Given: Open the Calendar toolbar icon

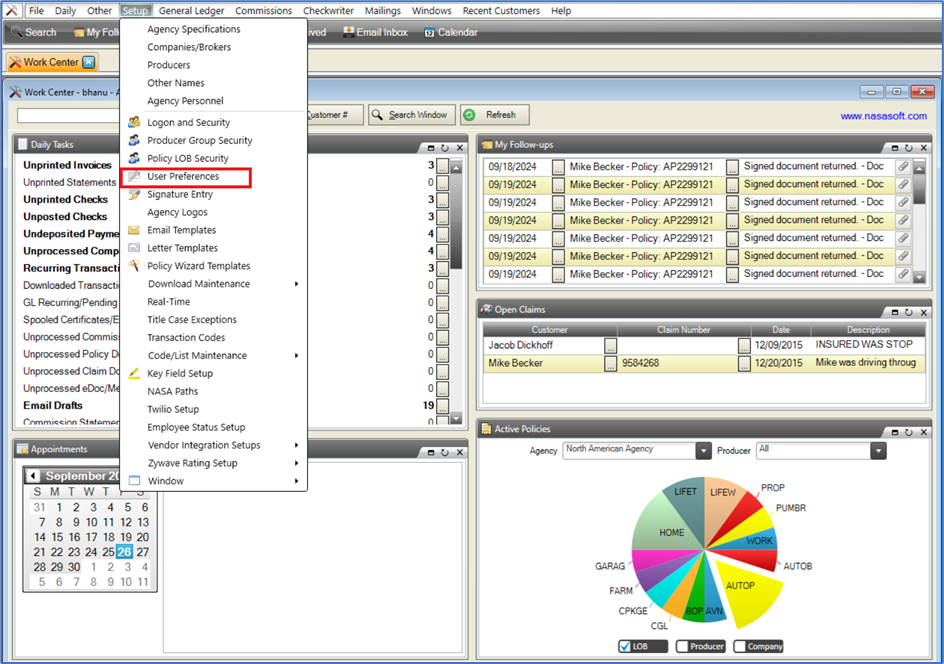Looking at the screenshot, I should click(430, 32).
